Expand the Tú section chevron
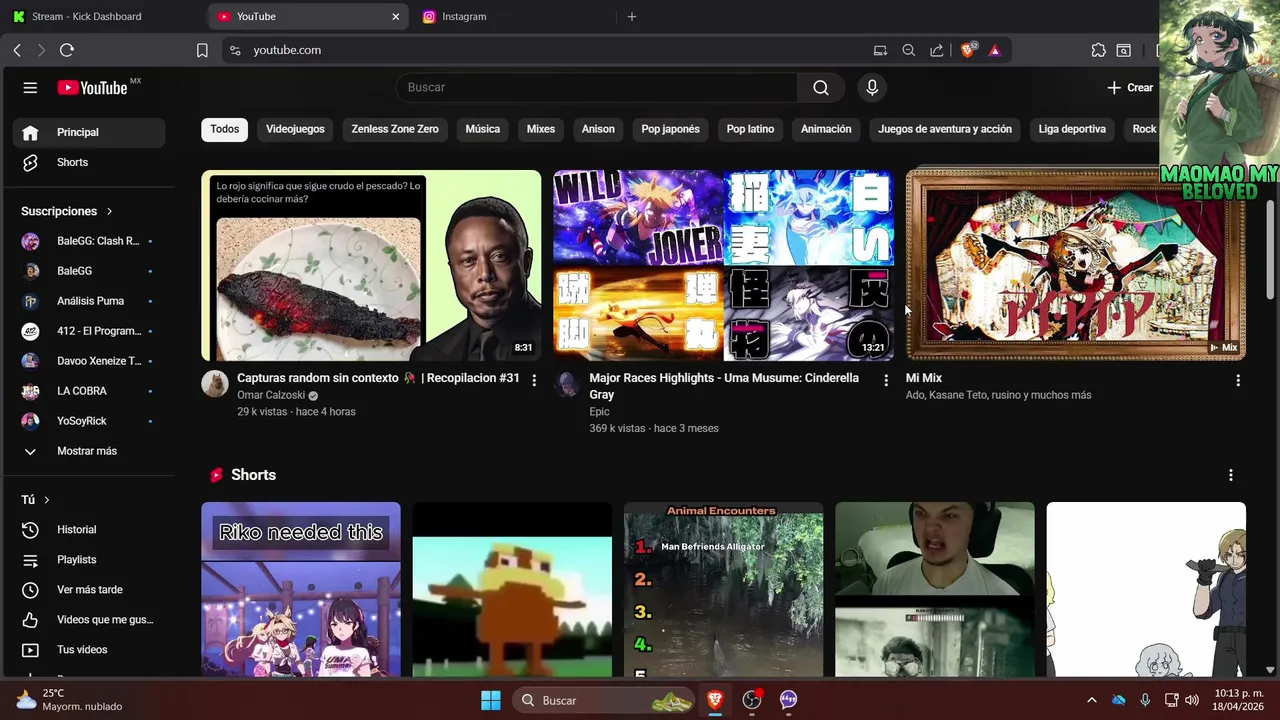This screenshot has width=1280, height=720. pos(46,500)
